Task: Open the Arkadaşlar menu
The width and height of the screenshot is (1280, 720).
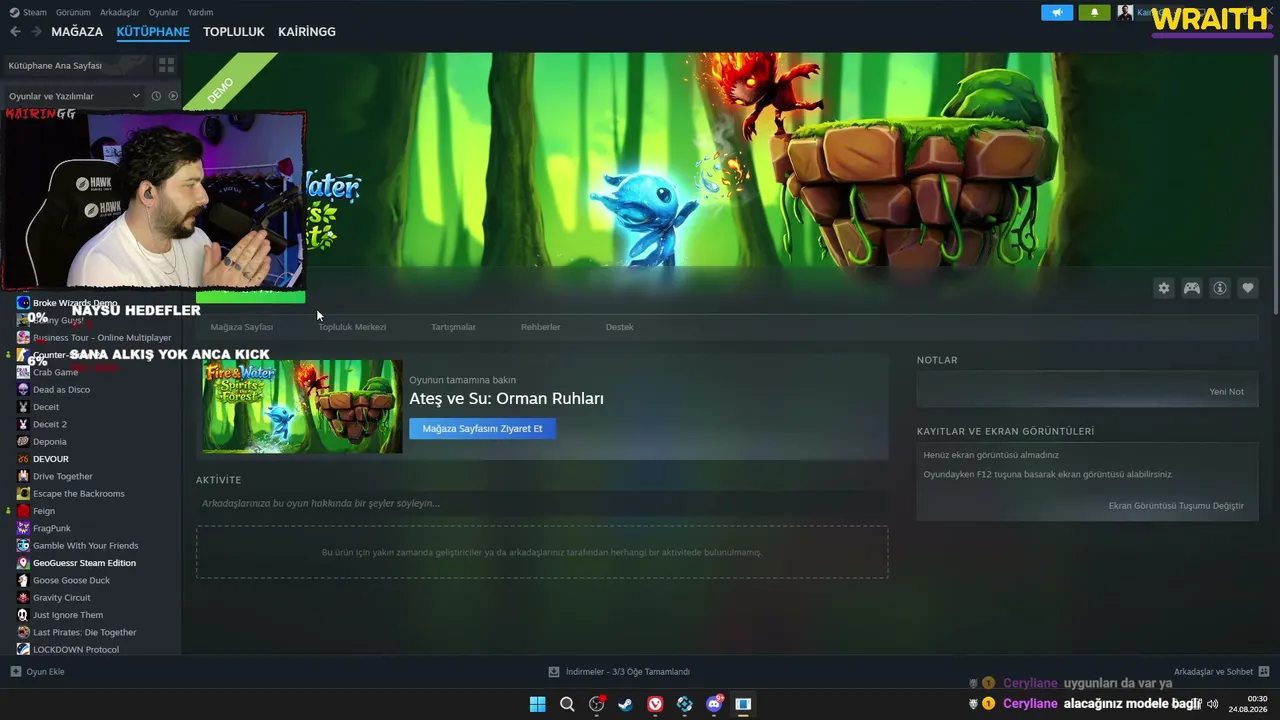Action: [120, 13]
